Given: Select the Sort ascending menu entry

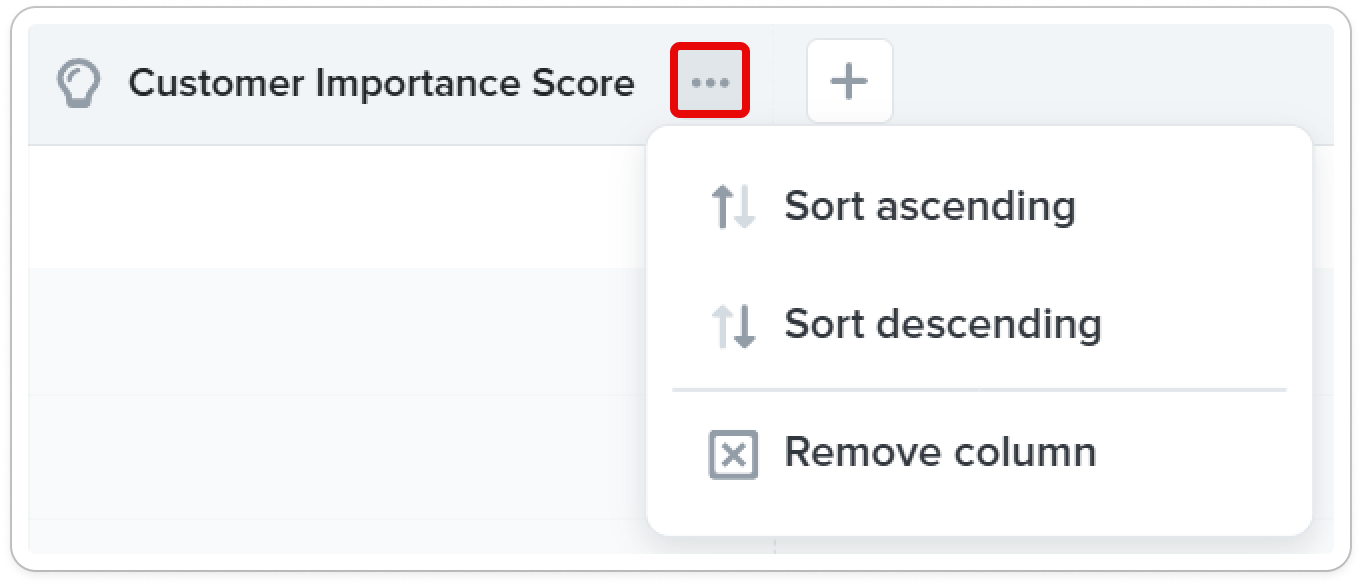Looking at the screenshot, I should (979, 207).
